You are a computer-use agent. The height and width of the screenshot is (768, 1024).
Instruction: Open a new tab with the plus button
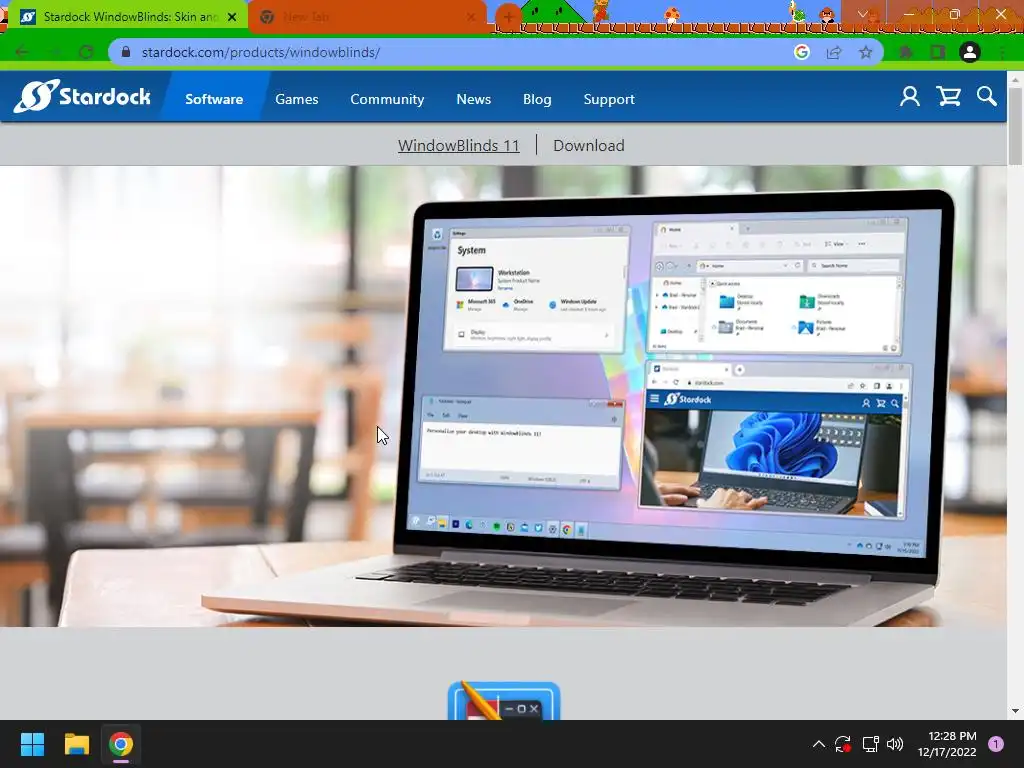coord(508,17)
